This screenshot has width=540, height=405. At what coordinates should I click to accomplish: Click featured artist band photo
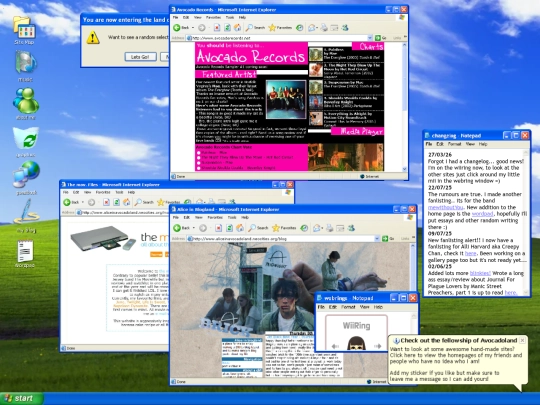click(286, 100)
